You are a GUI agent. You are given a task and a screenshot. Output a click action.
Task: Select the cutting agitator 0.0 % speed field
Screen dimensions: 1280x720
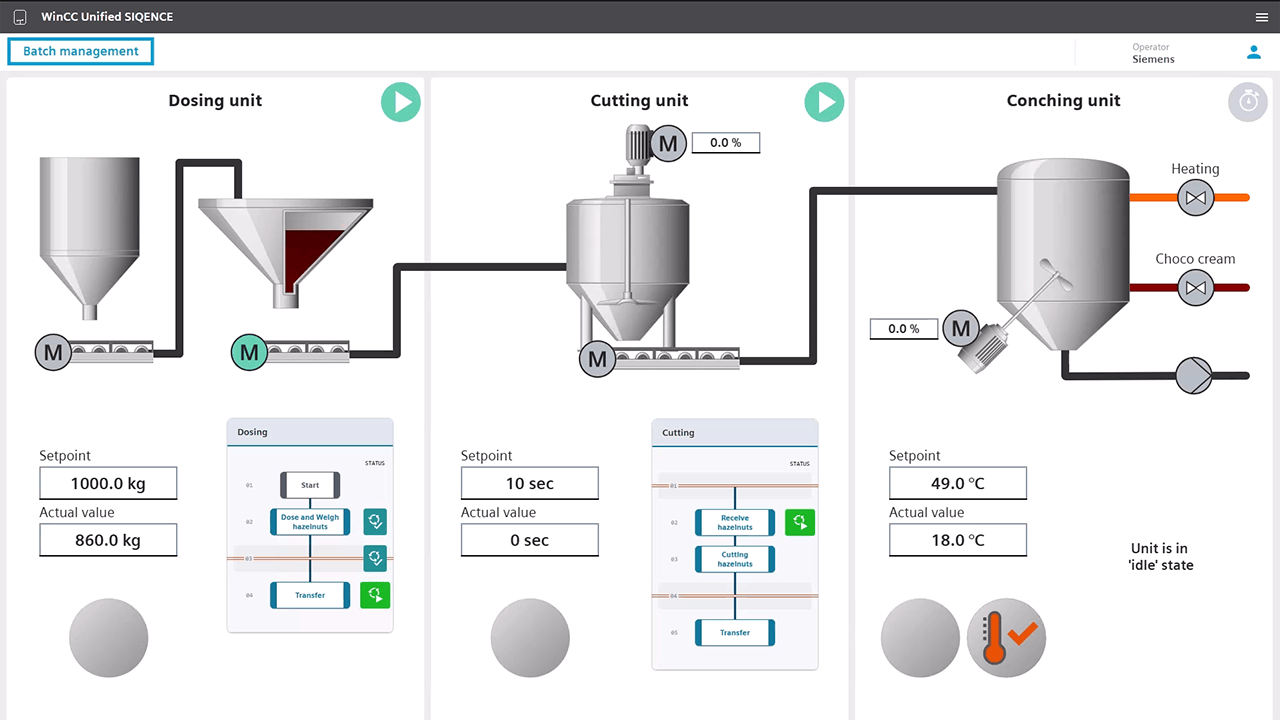[x=726, y=143]
